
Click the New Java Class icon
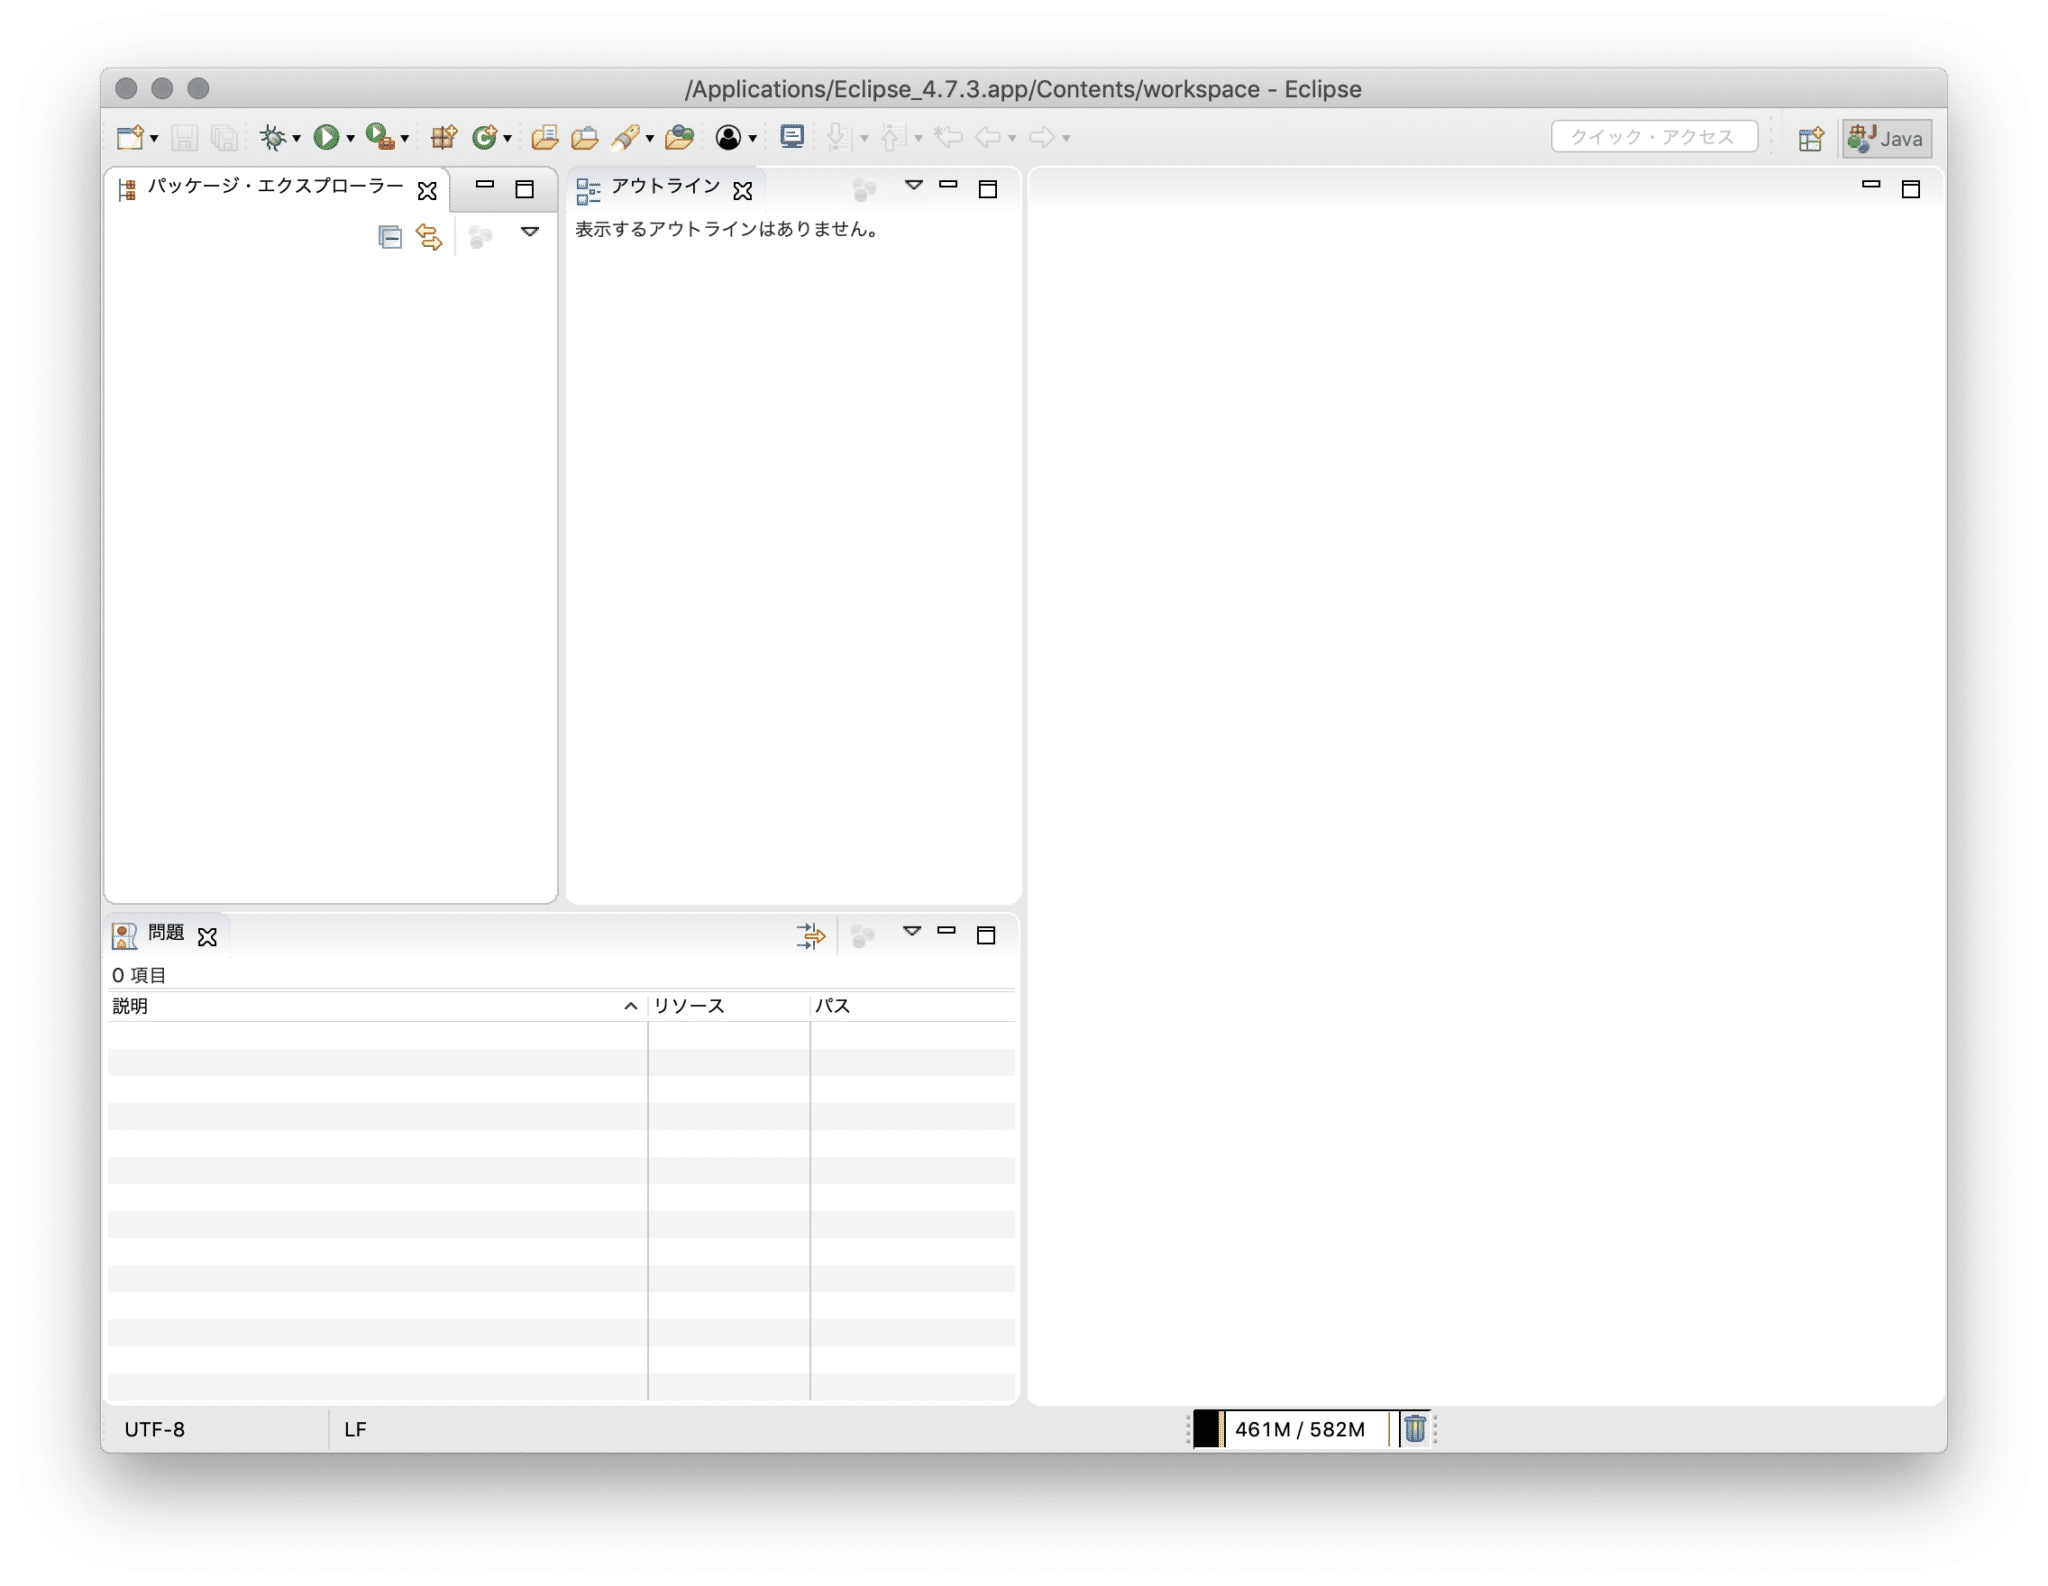tap(485, 138)
